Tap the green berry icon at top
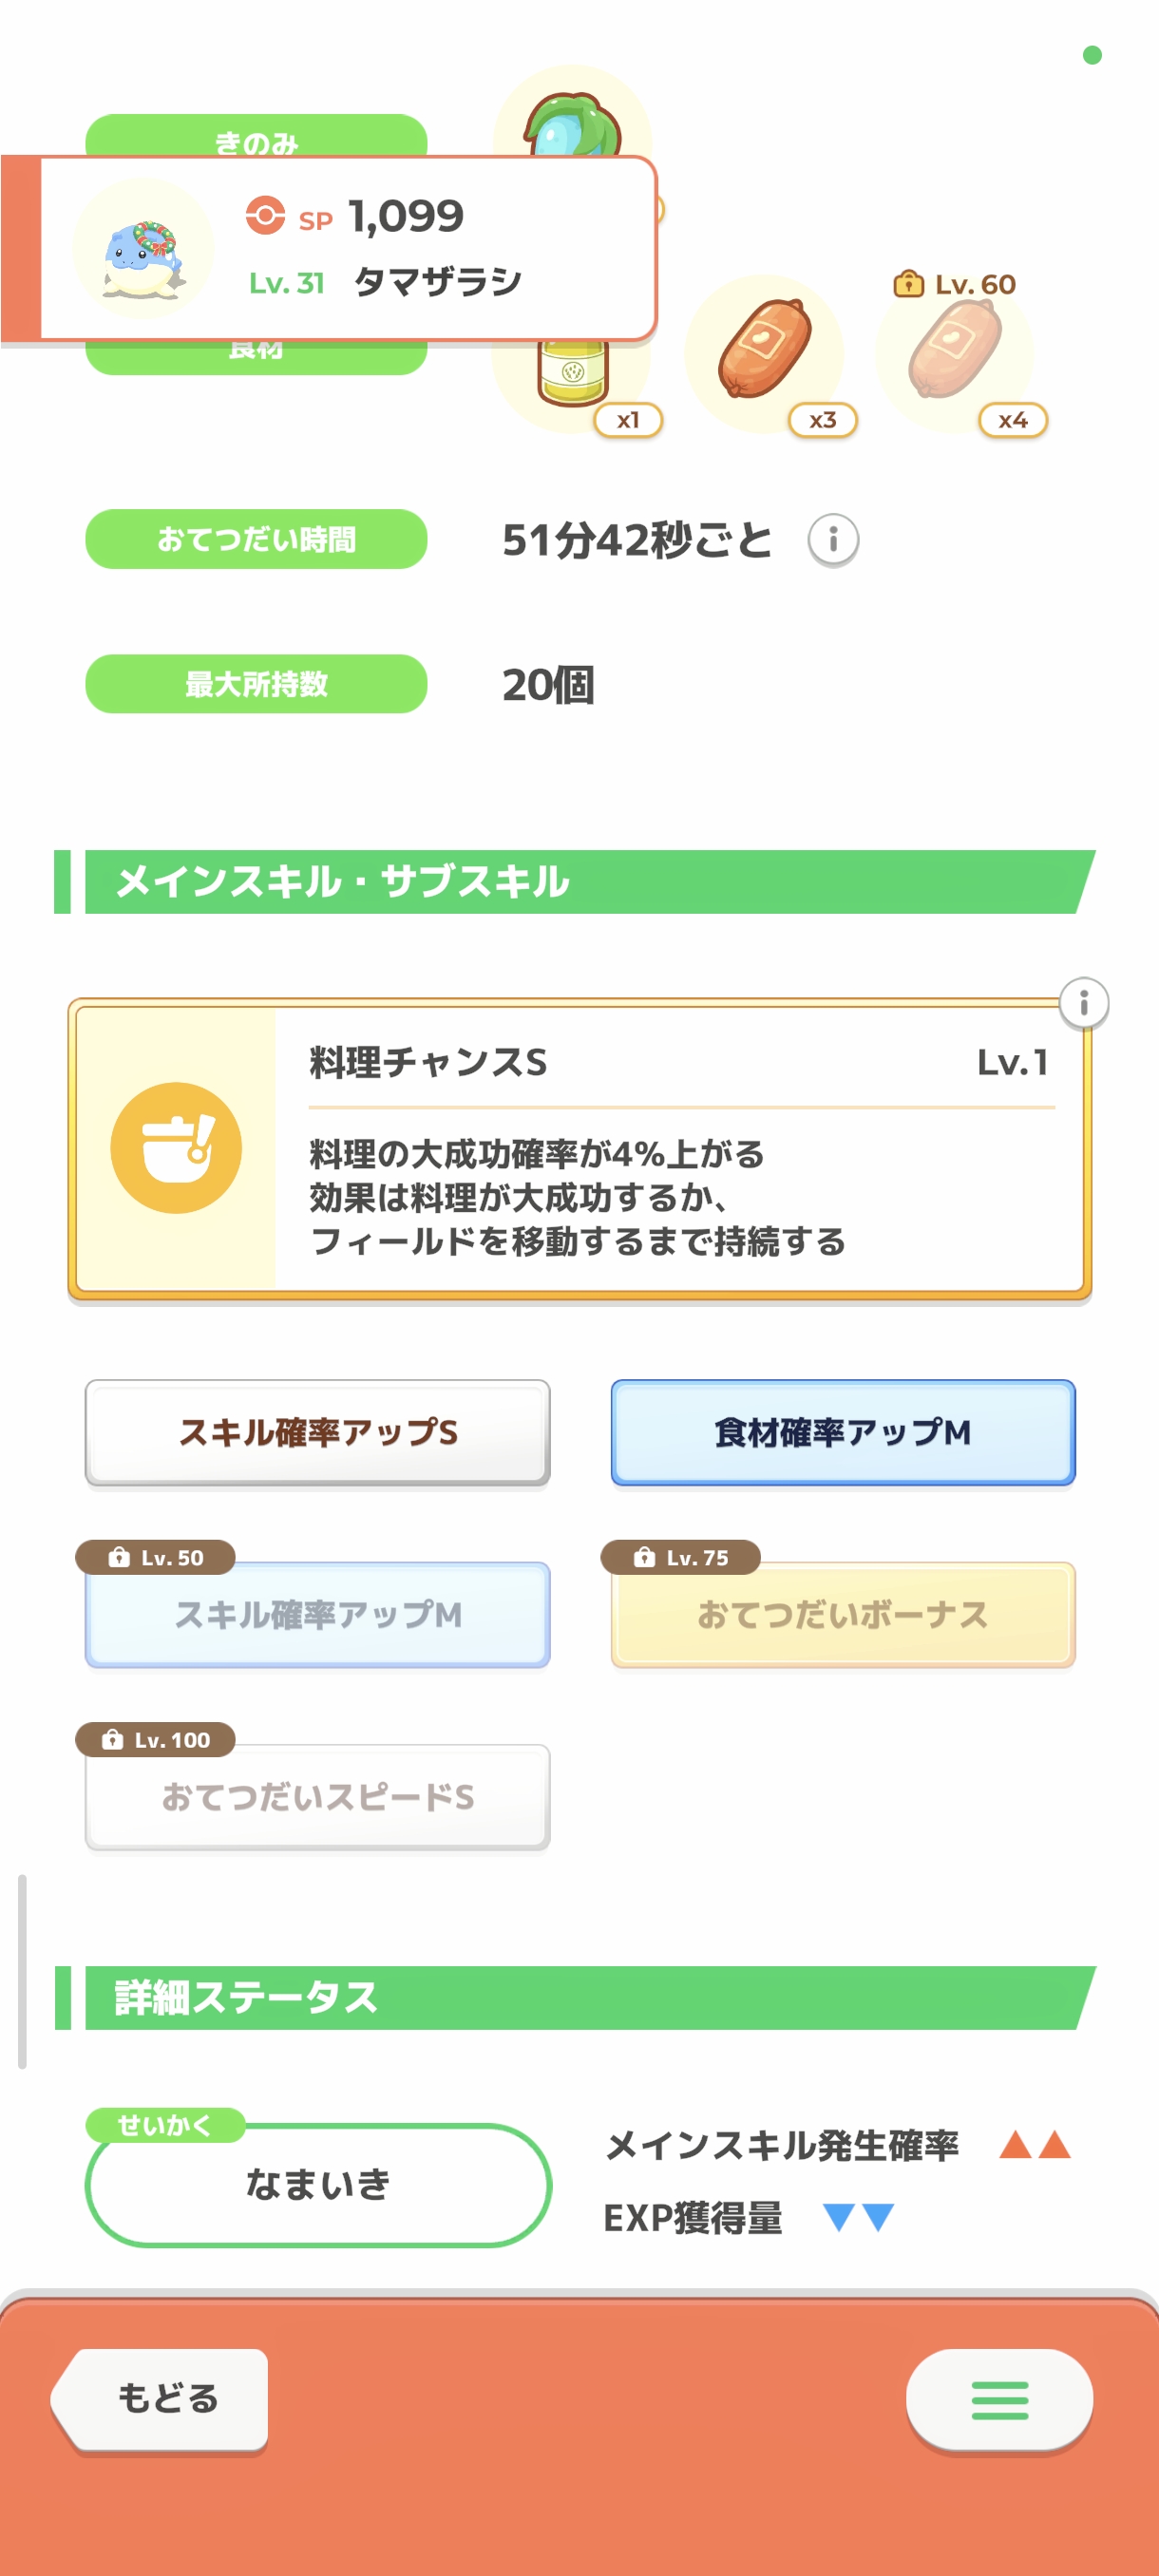1159x2576 pixels. 573,118
